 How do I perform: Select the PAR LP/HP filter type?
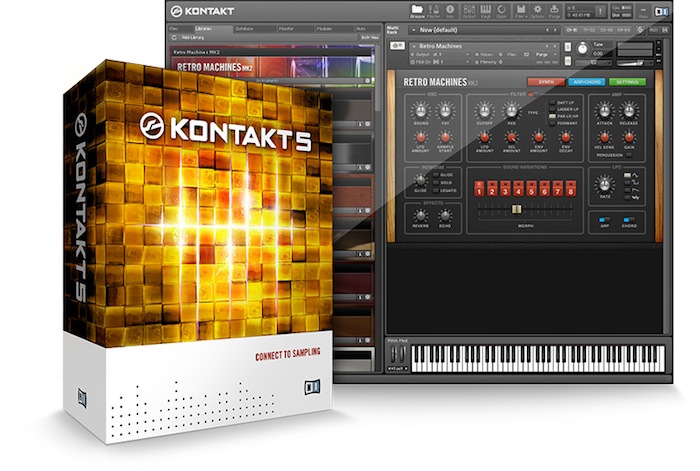click(552, 116)
